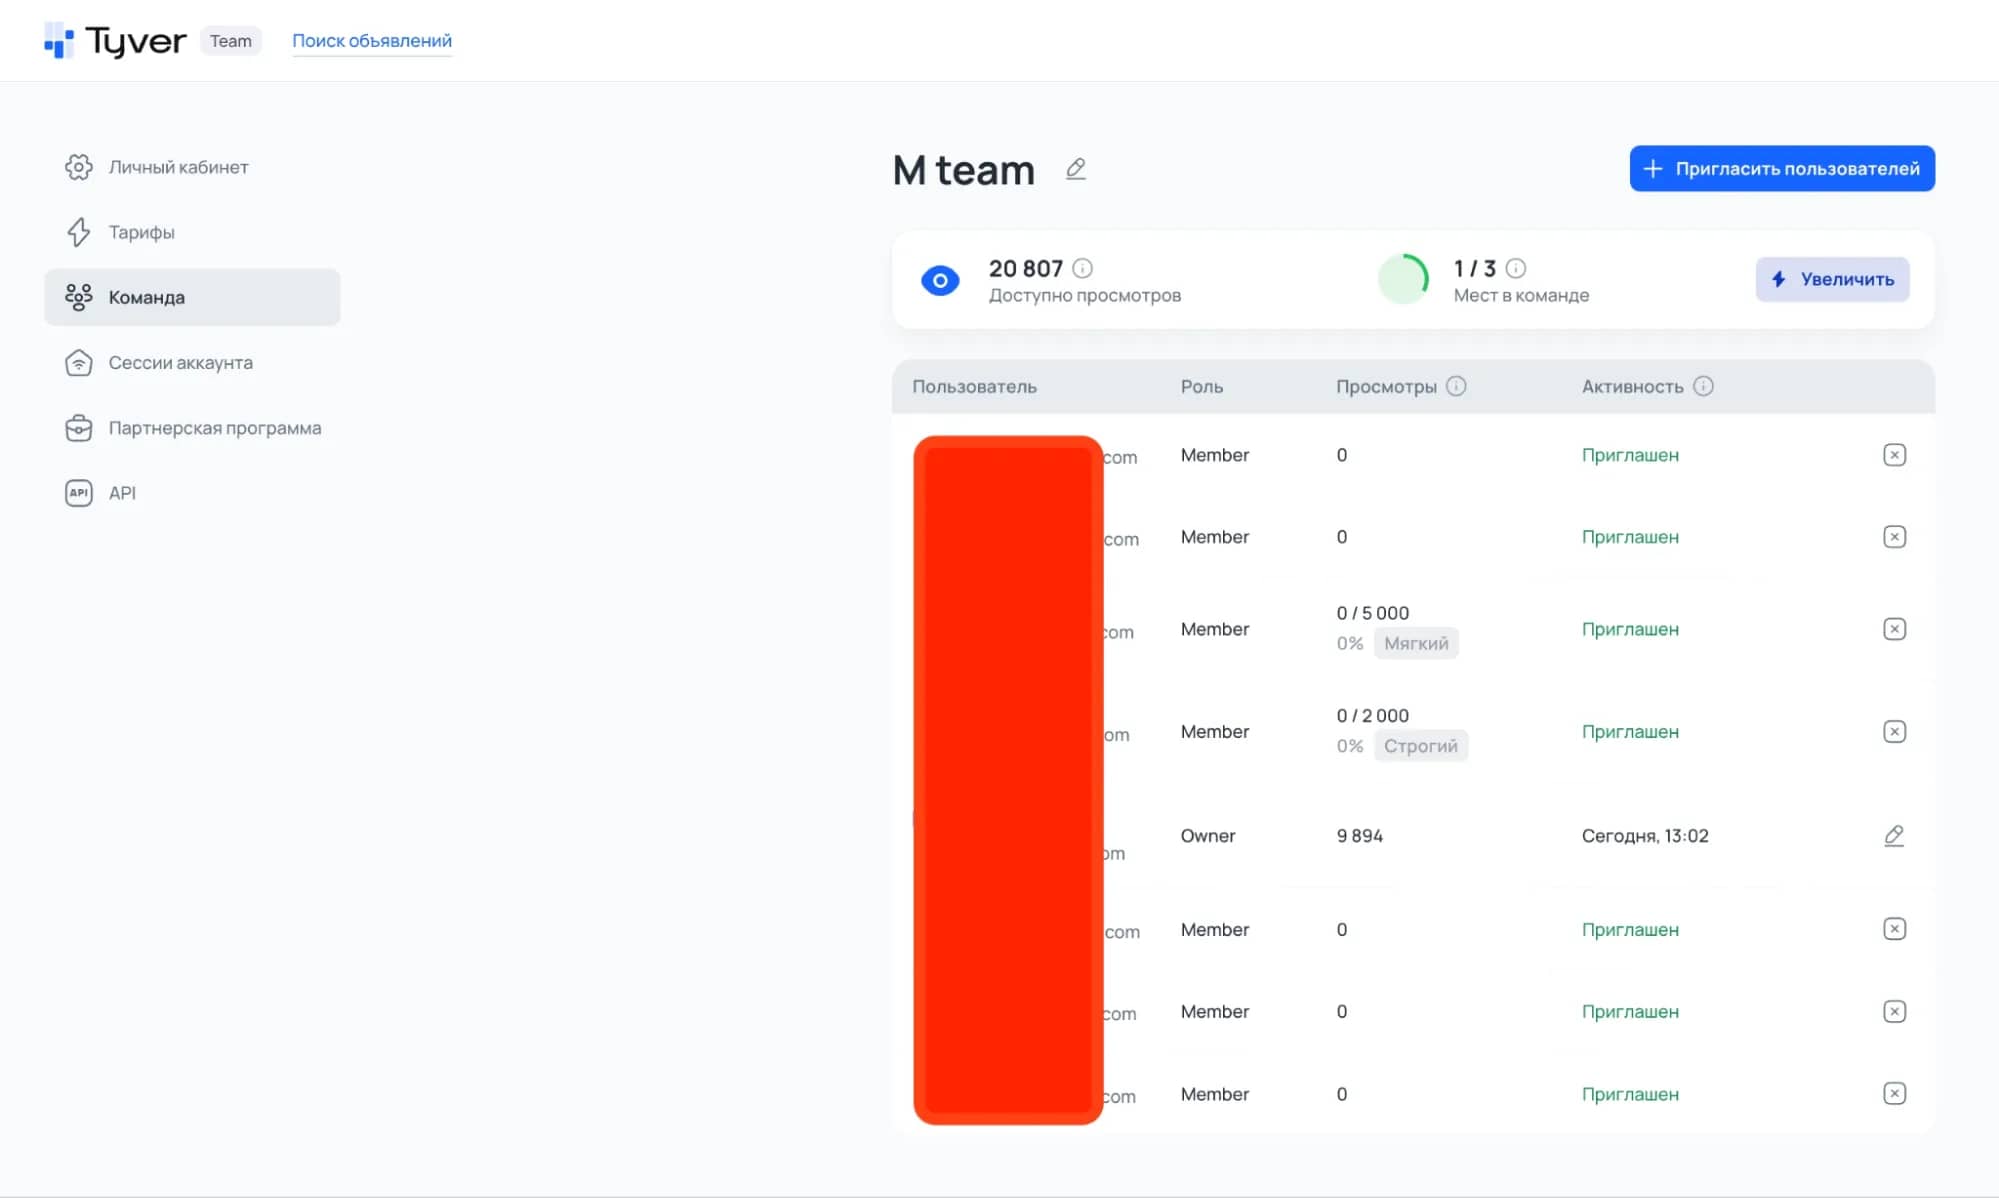Remove first invited Member in the list
The height and width of the screenshot is (1198, 1999).
pos(1894,455)
